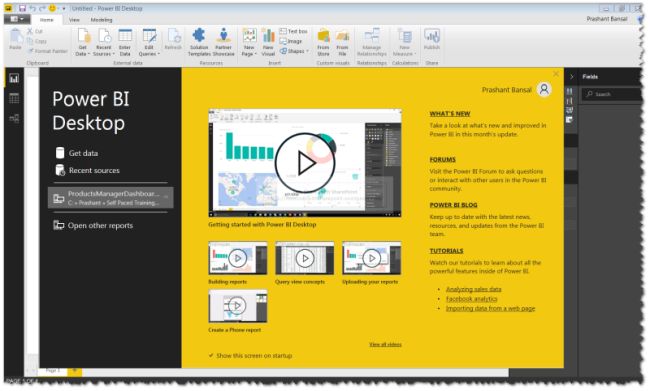Play the Building reports video
The image size is (650, 391).
pyautogui.click(x=238, y=258)
